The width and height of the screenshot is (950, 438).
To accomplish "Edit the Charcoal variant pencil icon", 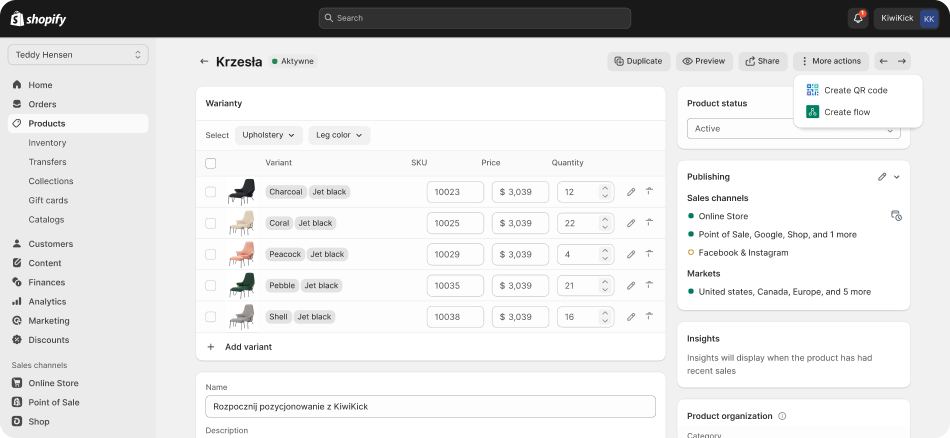I will click(x=631, y=192).
